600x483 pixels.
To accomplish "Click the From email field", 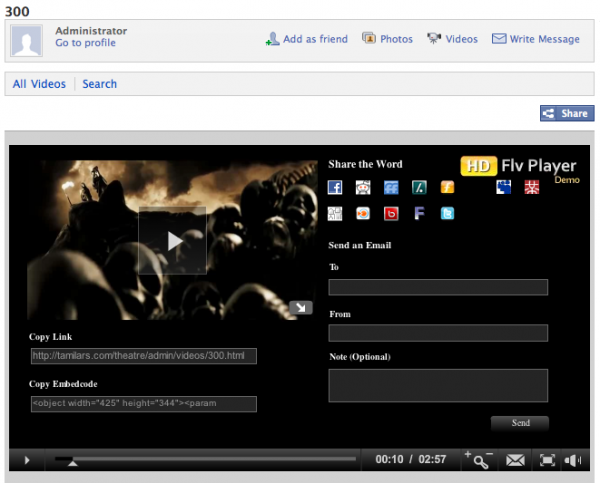I will pos(438,333).
